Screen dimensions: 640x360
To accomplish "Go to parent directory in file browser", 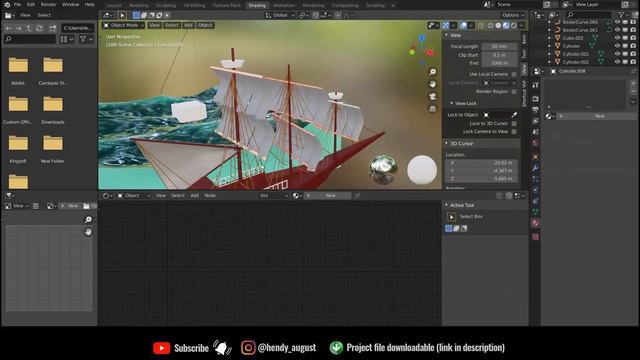I will click(x=29, y=28).
